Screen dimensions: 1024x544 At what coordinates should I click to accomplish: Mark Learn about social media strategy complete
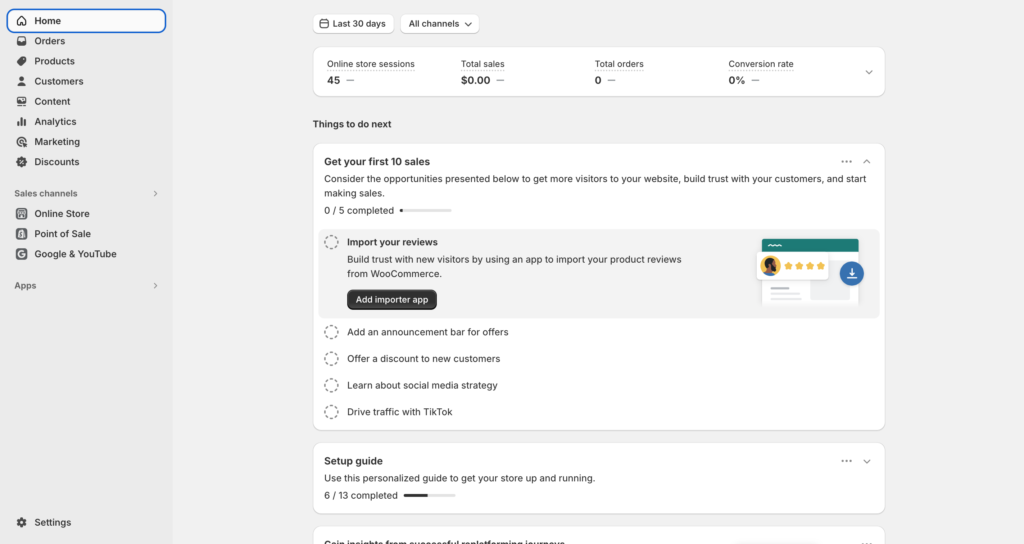pyautogui.click(x=332, y=385)
